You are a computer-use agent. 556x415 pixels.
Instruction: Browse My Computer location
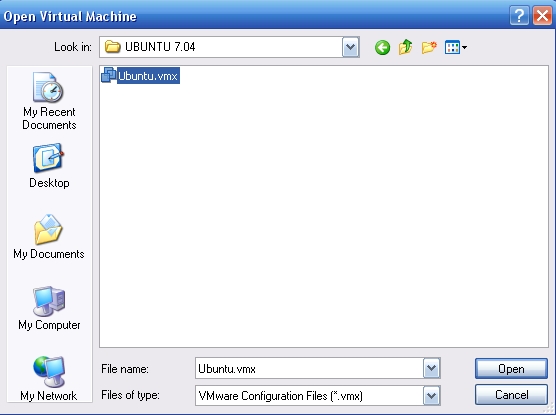(x=49, y=308)
